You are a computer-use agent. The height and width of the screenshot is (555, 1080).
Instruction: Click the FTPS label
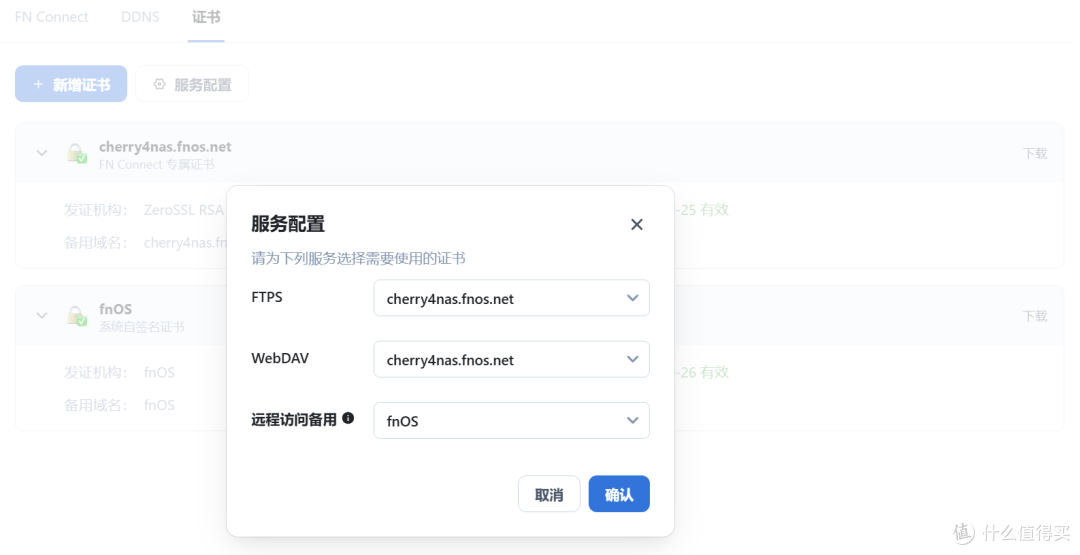point(267,297)
